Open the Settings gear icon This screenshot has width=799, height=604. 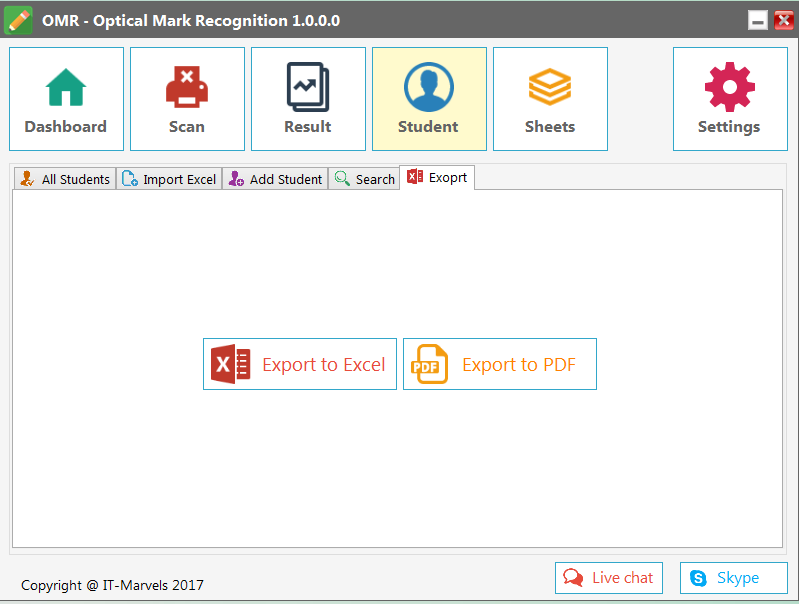point(730,87)
